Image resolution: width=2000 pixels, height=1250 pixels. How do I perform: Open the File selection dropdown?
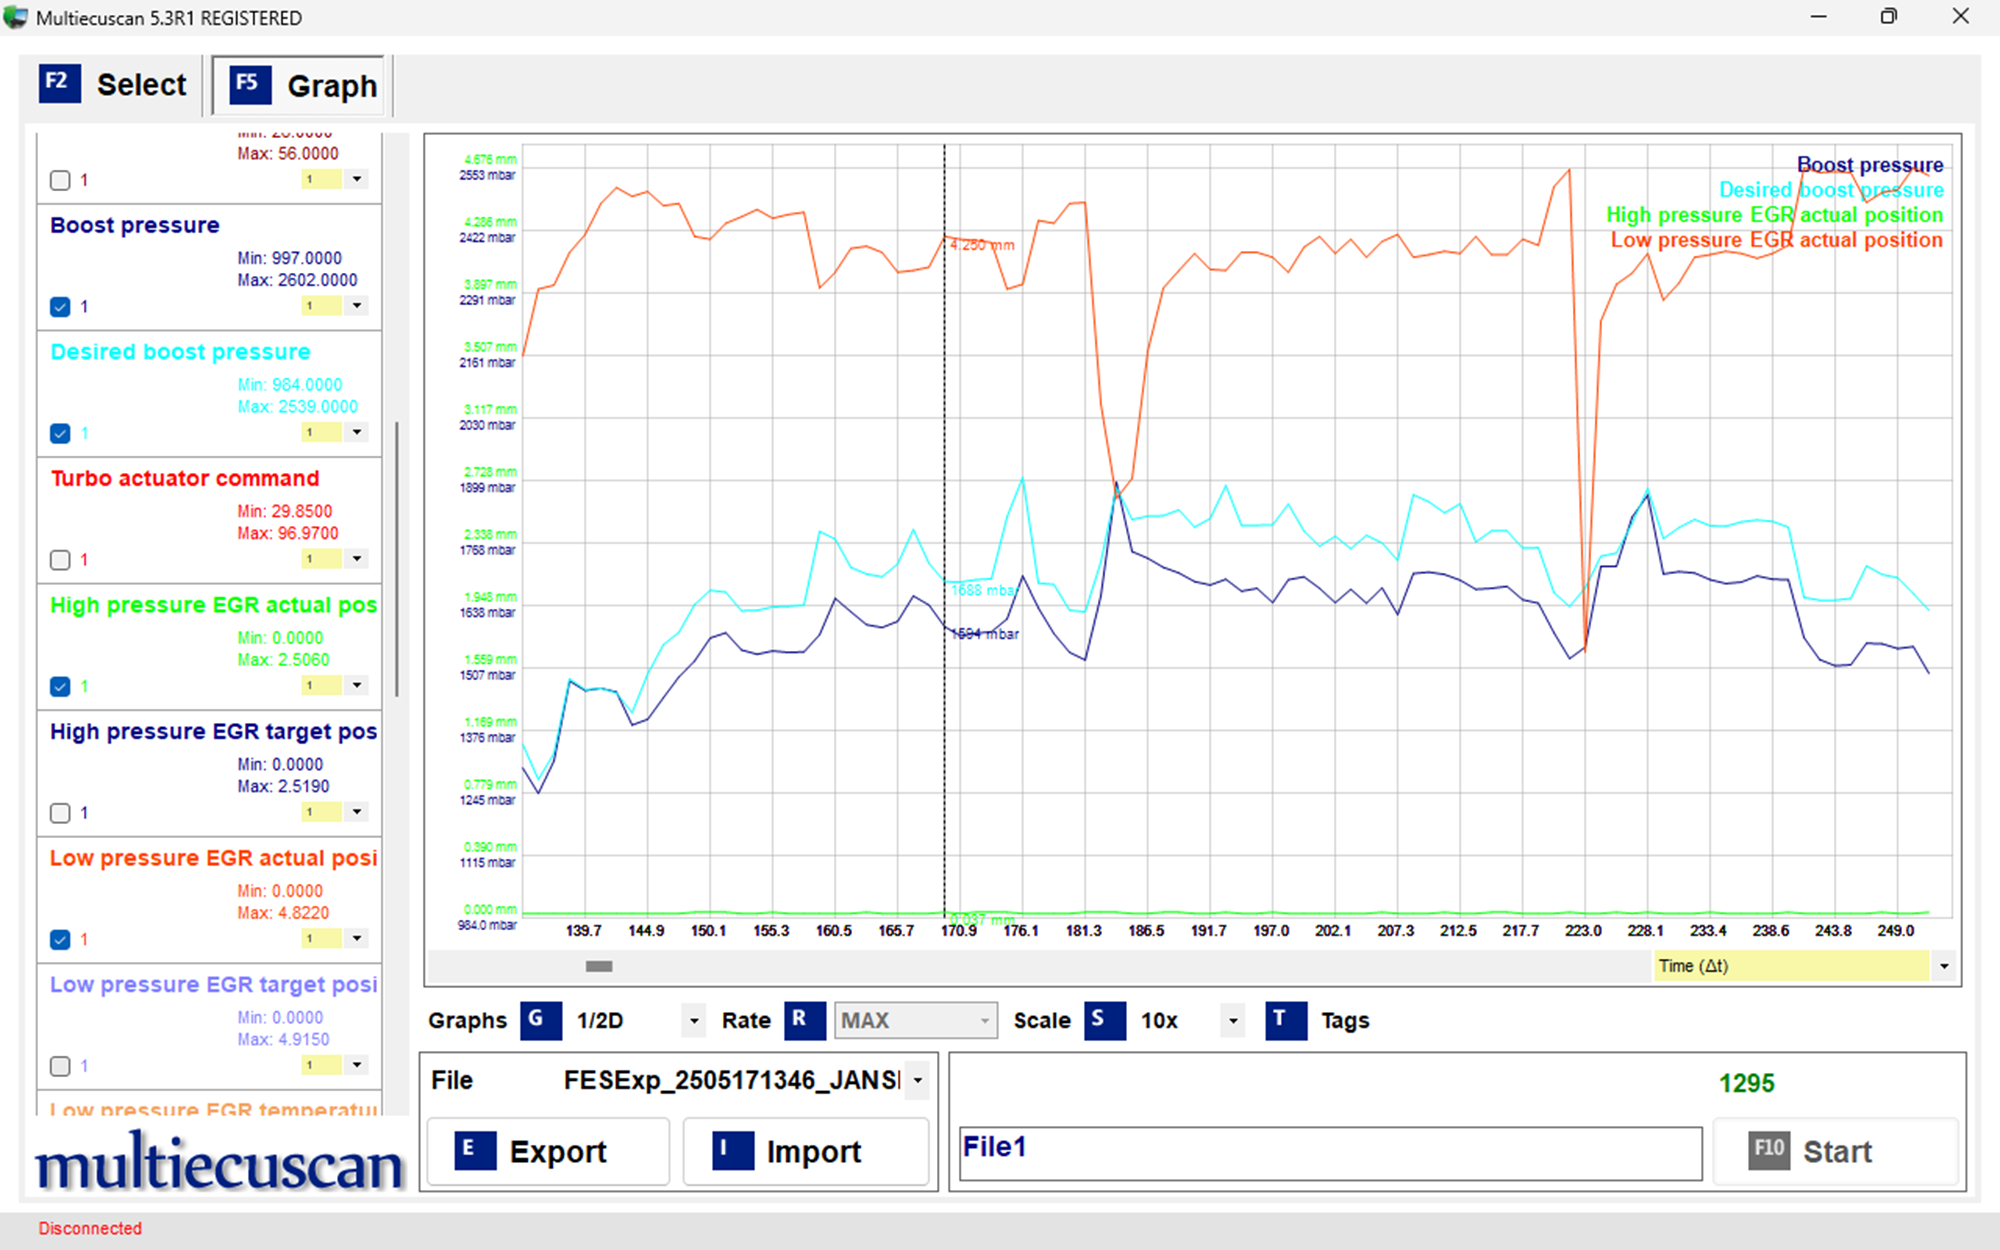pos(917,1080)
